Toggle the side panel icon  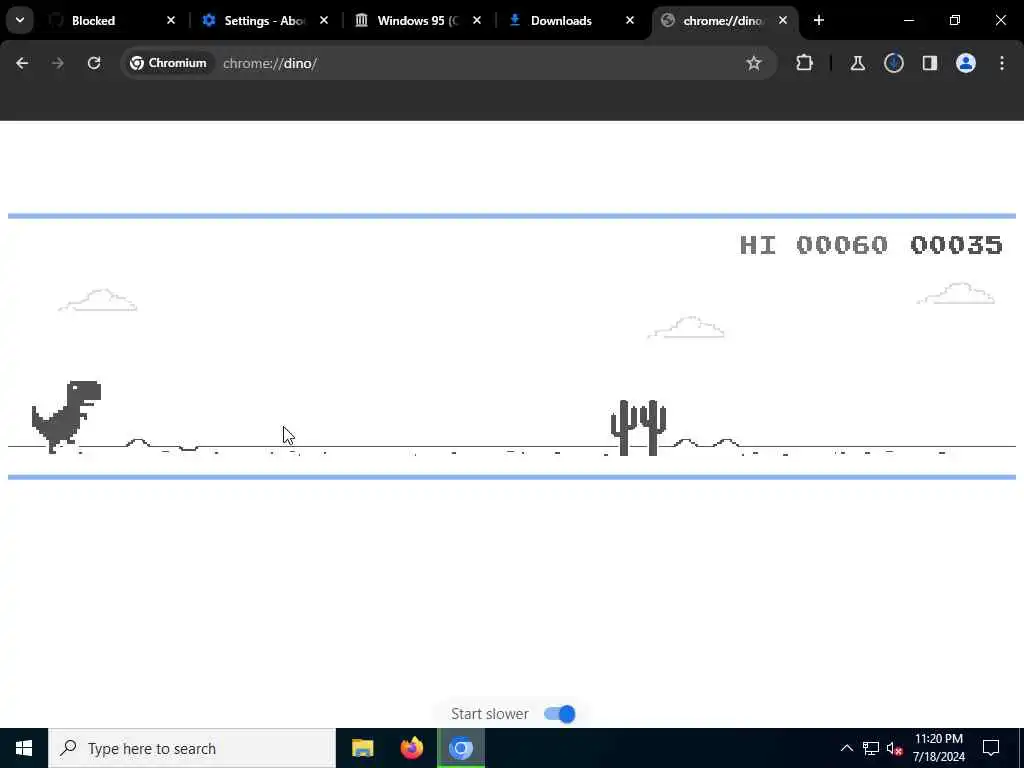[930, 63]
